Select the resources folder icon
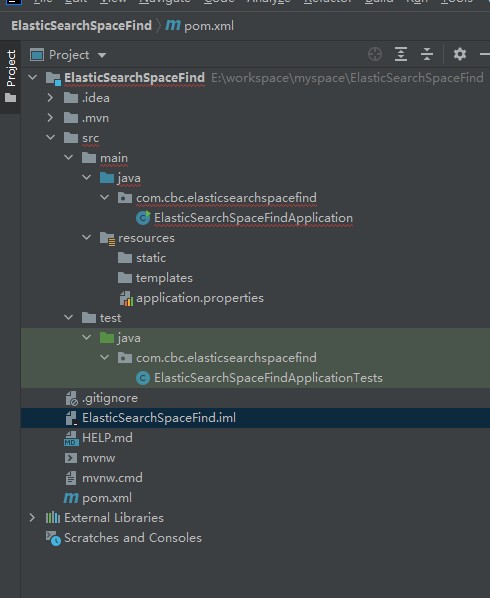The width and height of the screenshot is (490, 598). (x=108, y=238)
